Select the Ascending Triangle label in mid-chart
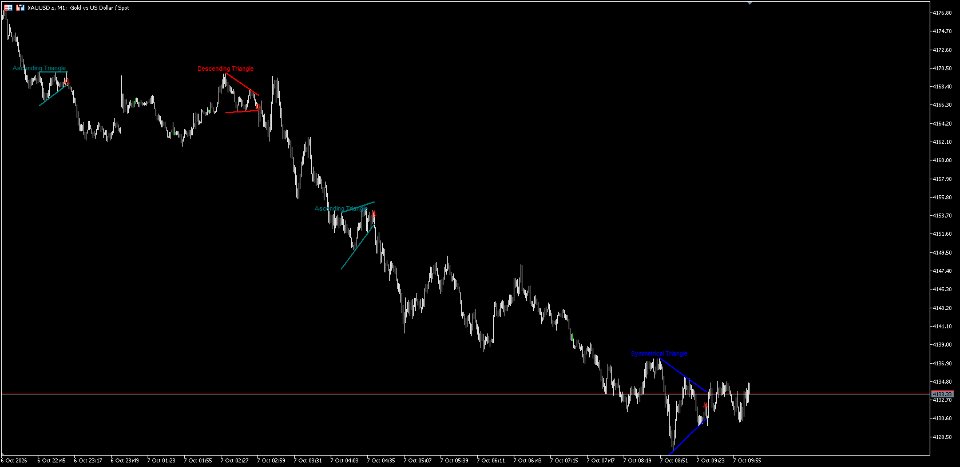960x467 pixels. 340,209
